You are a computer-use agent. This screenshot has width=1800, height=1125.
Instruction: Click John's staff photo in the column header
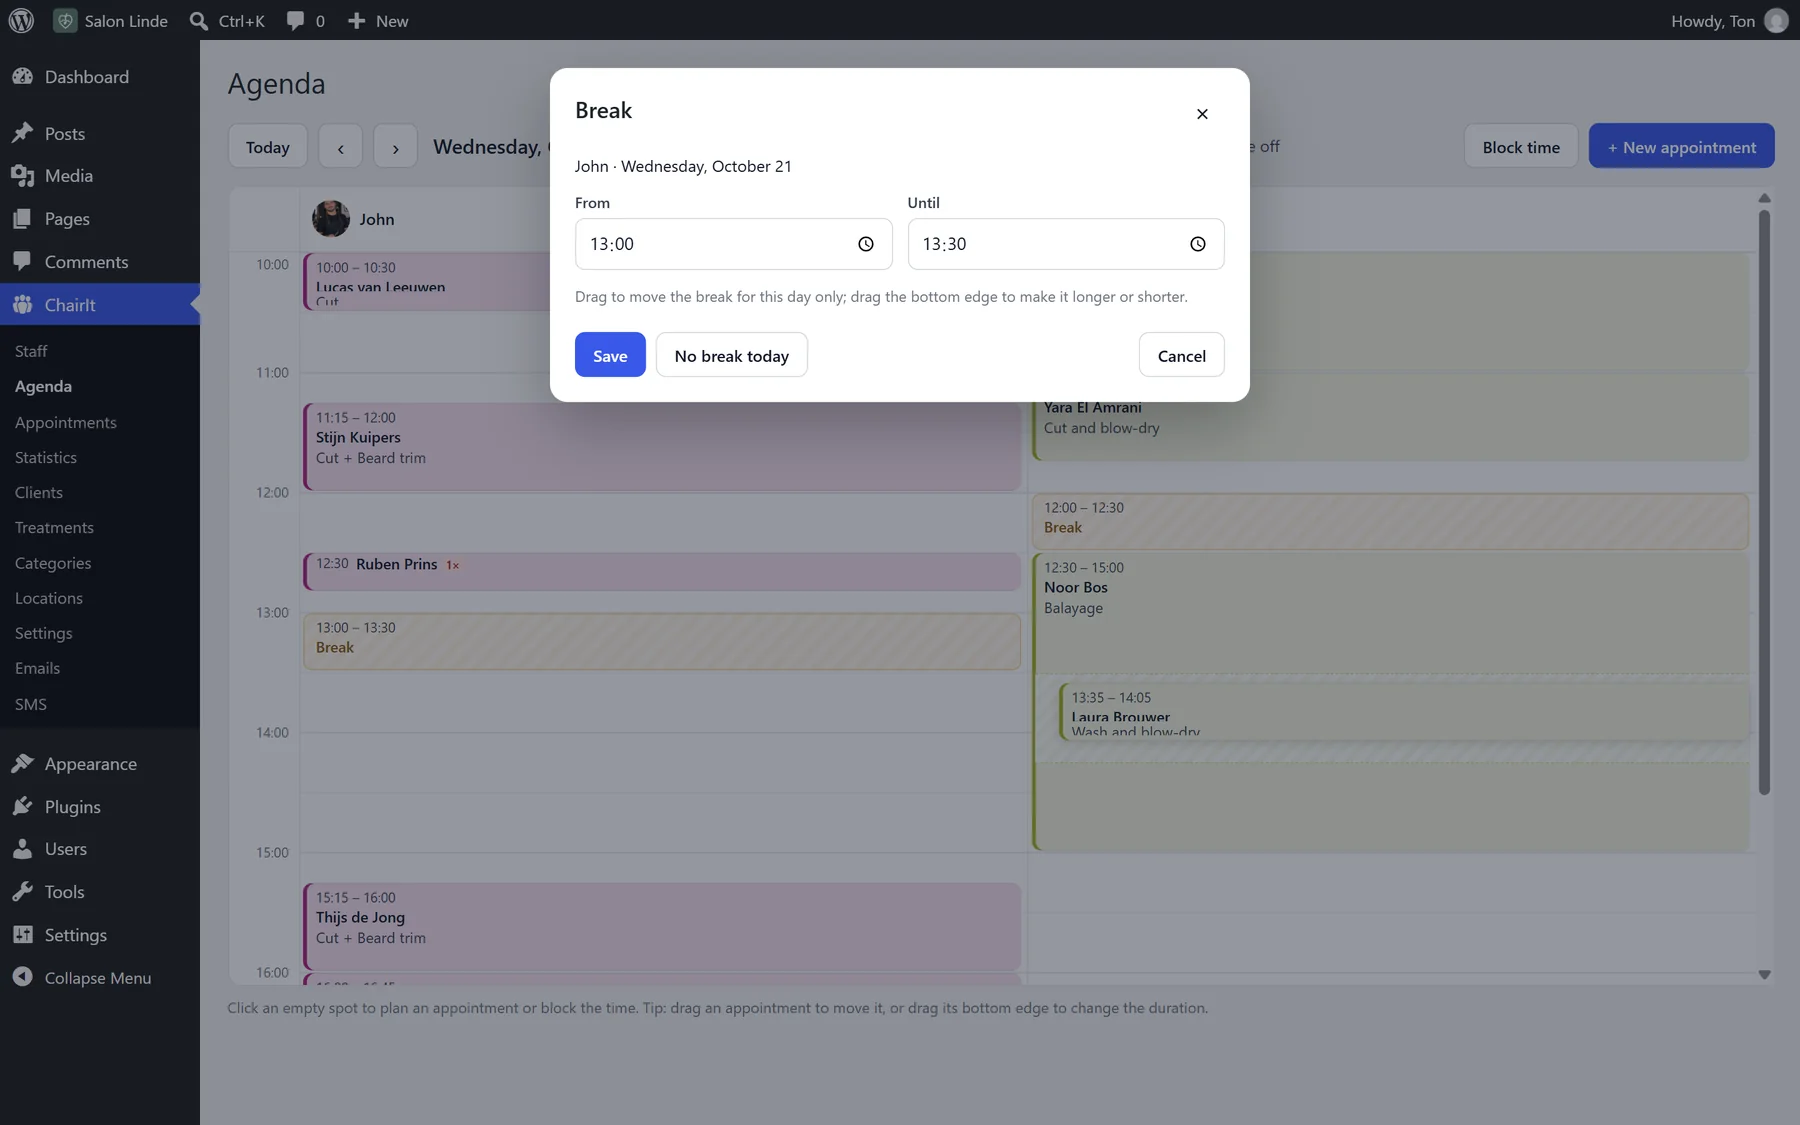click(331, 219)
